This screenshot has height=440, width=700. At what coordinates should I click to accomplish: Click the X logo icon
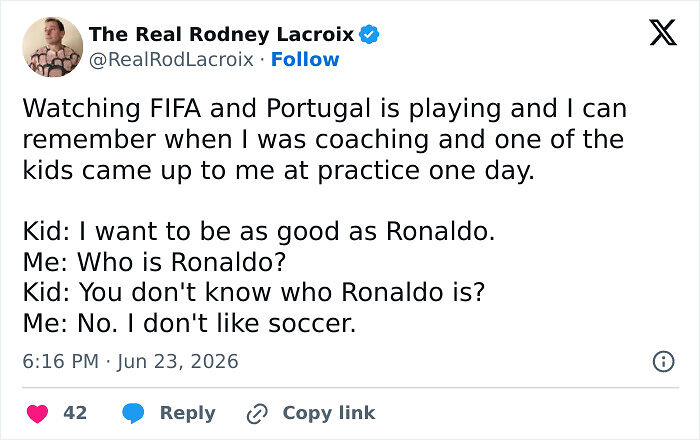pyautogui.click(x=663, y=32)
